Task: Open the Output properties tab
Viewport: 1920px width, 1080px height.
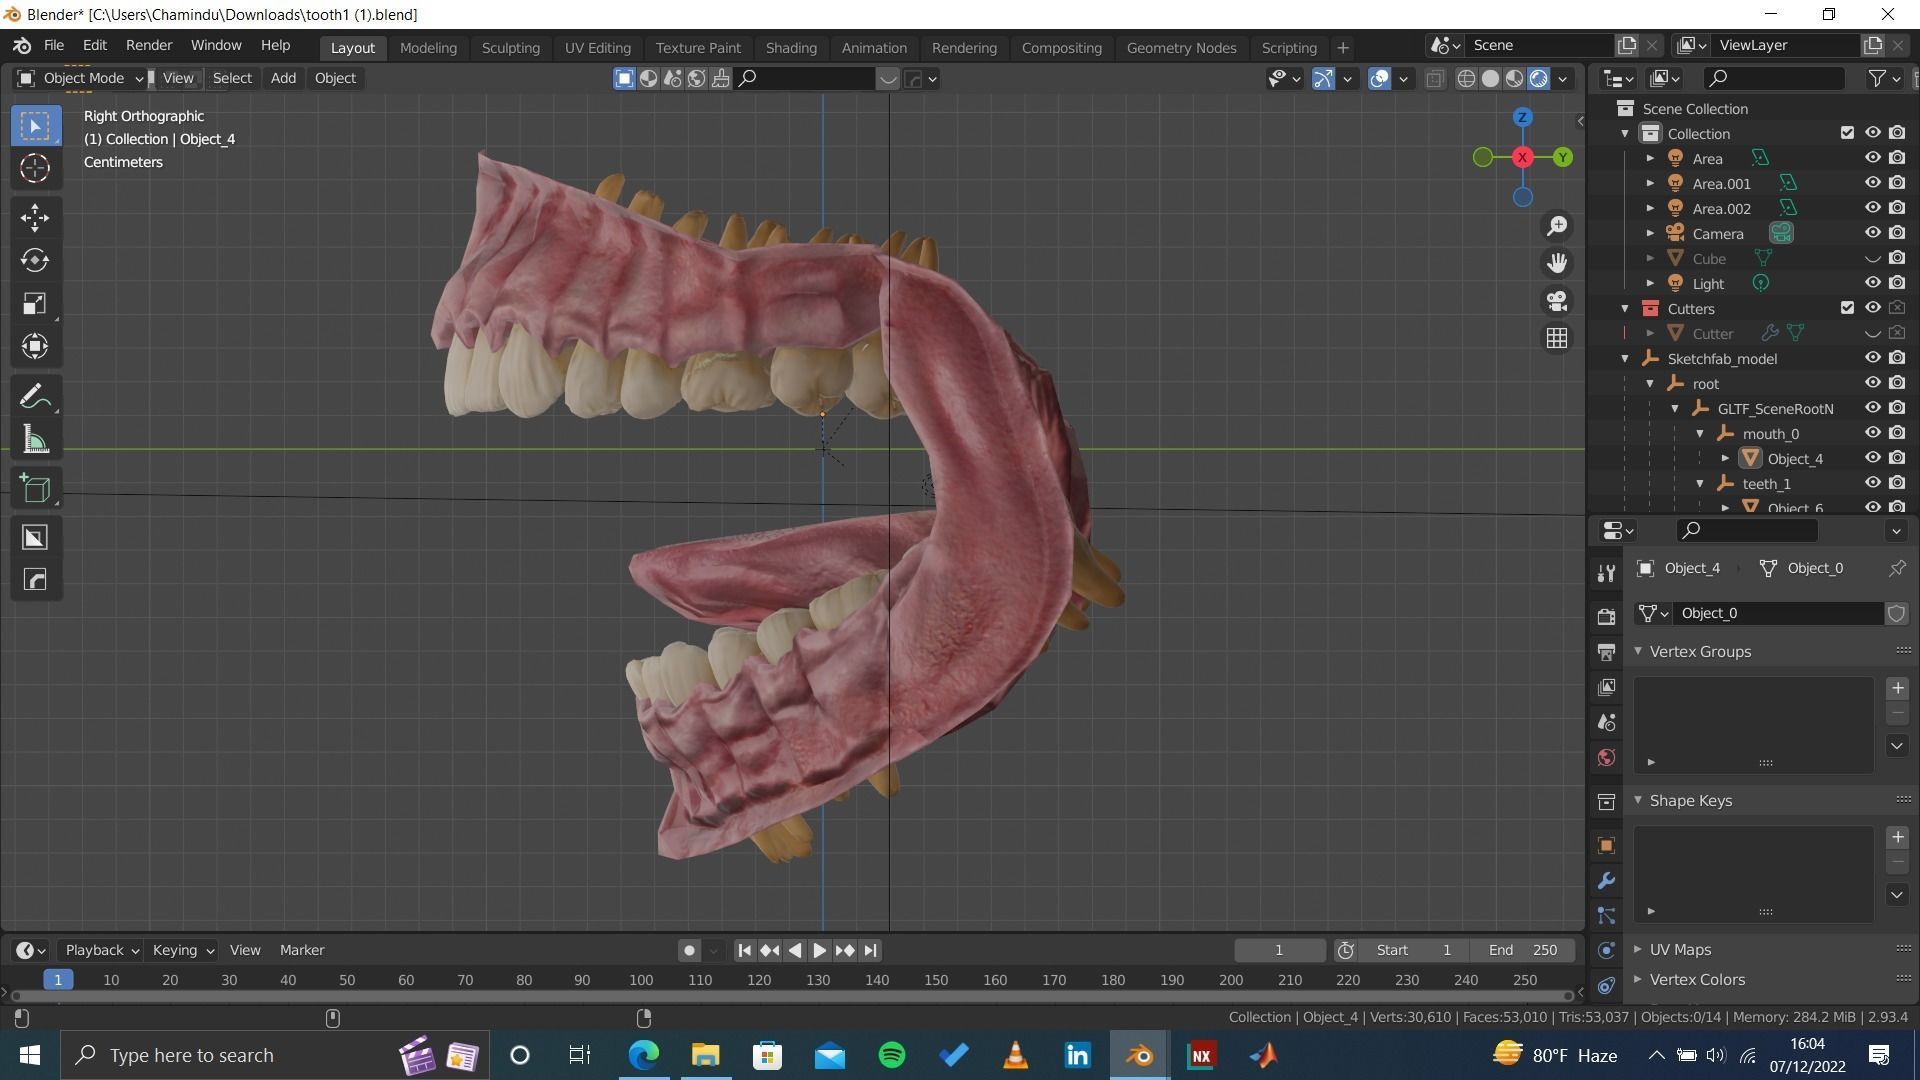Action: [x=1606, y=652]
